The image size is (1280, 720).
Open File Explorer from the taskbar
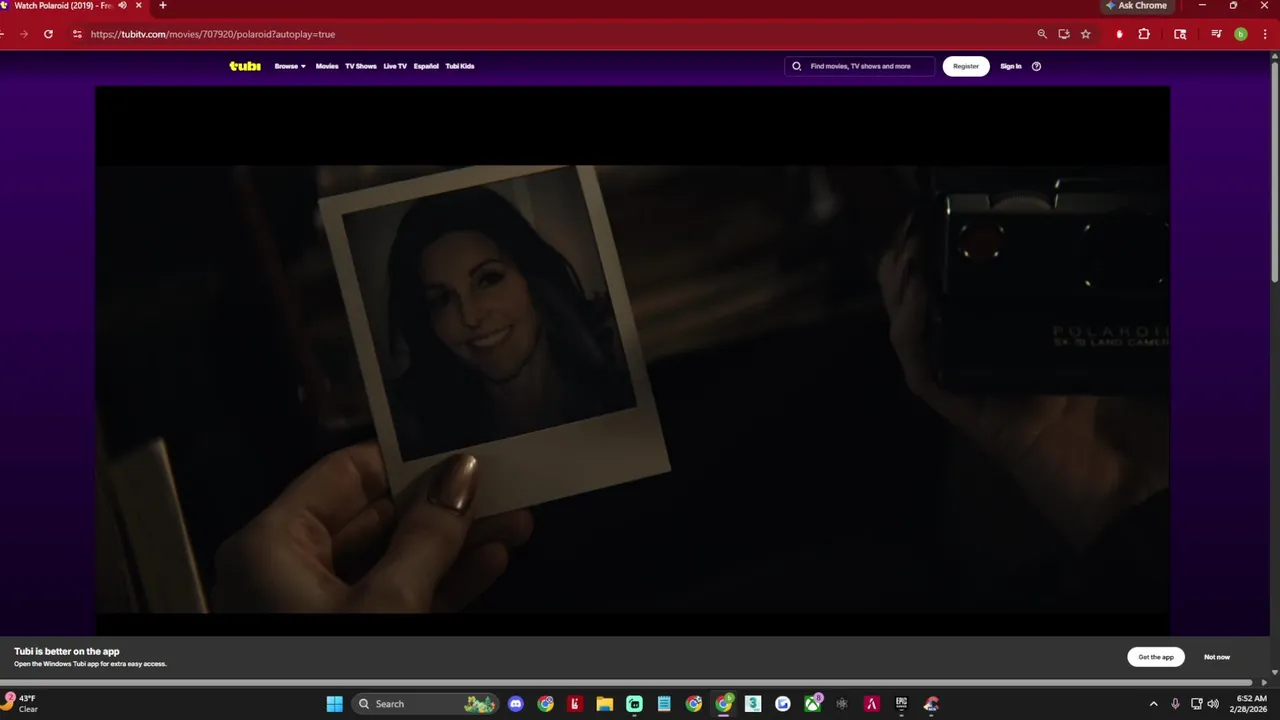tap(604, 704)
